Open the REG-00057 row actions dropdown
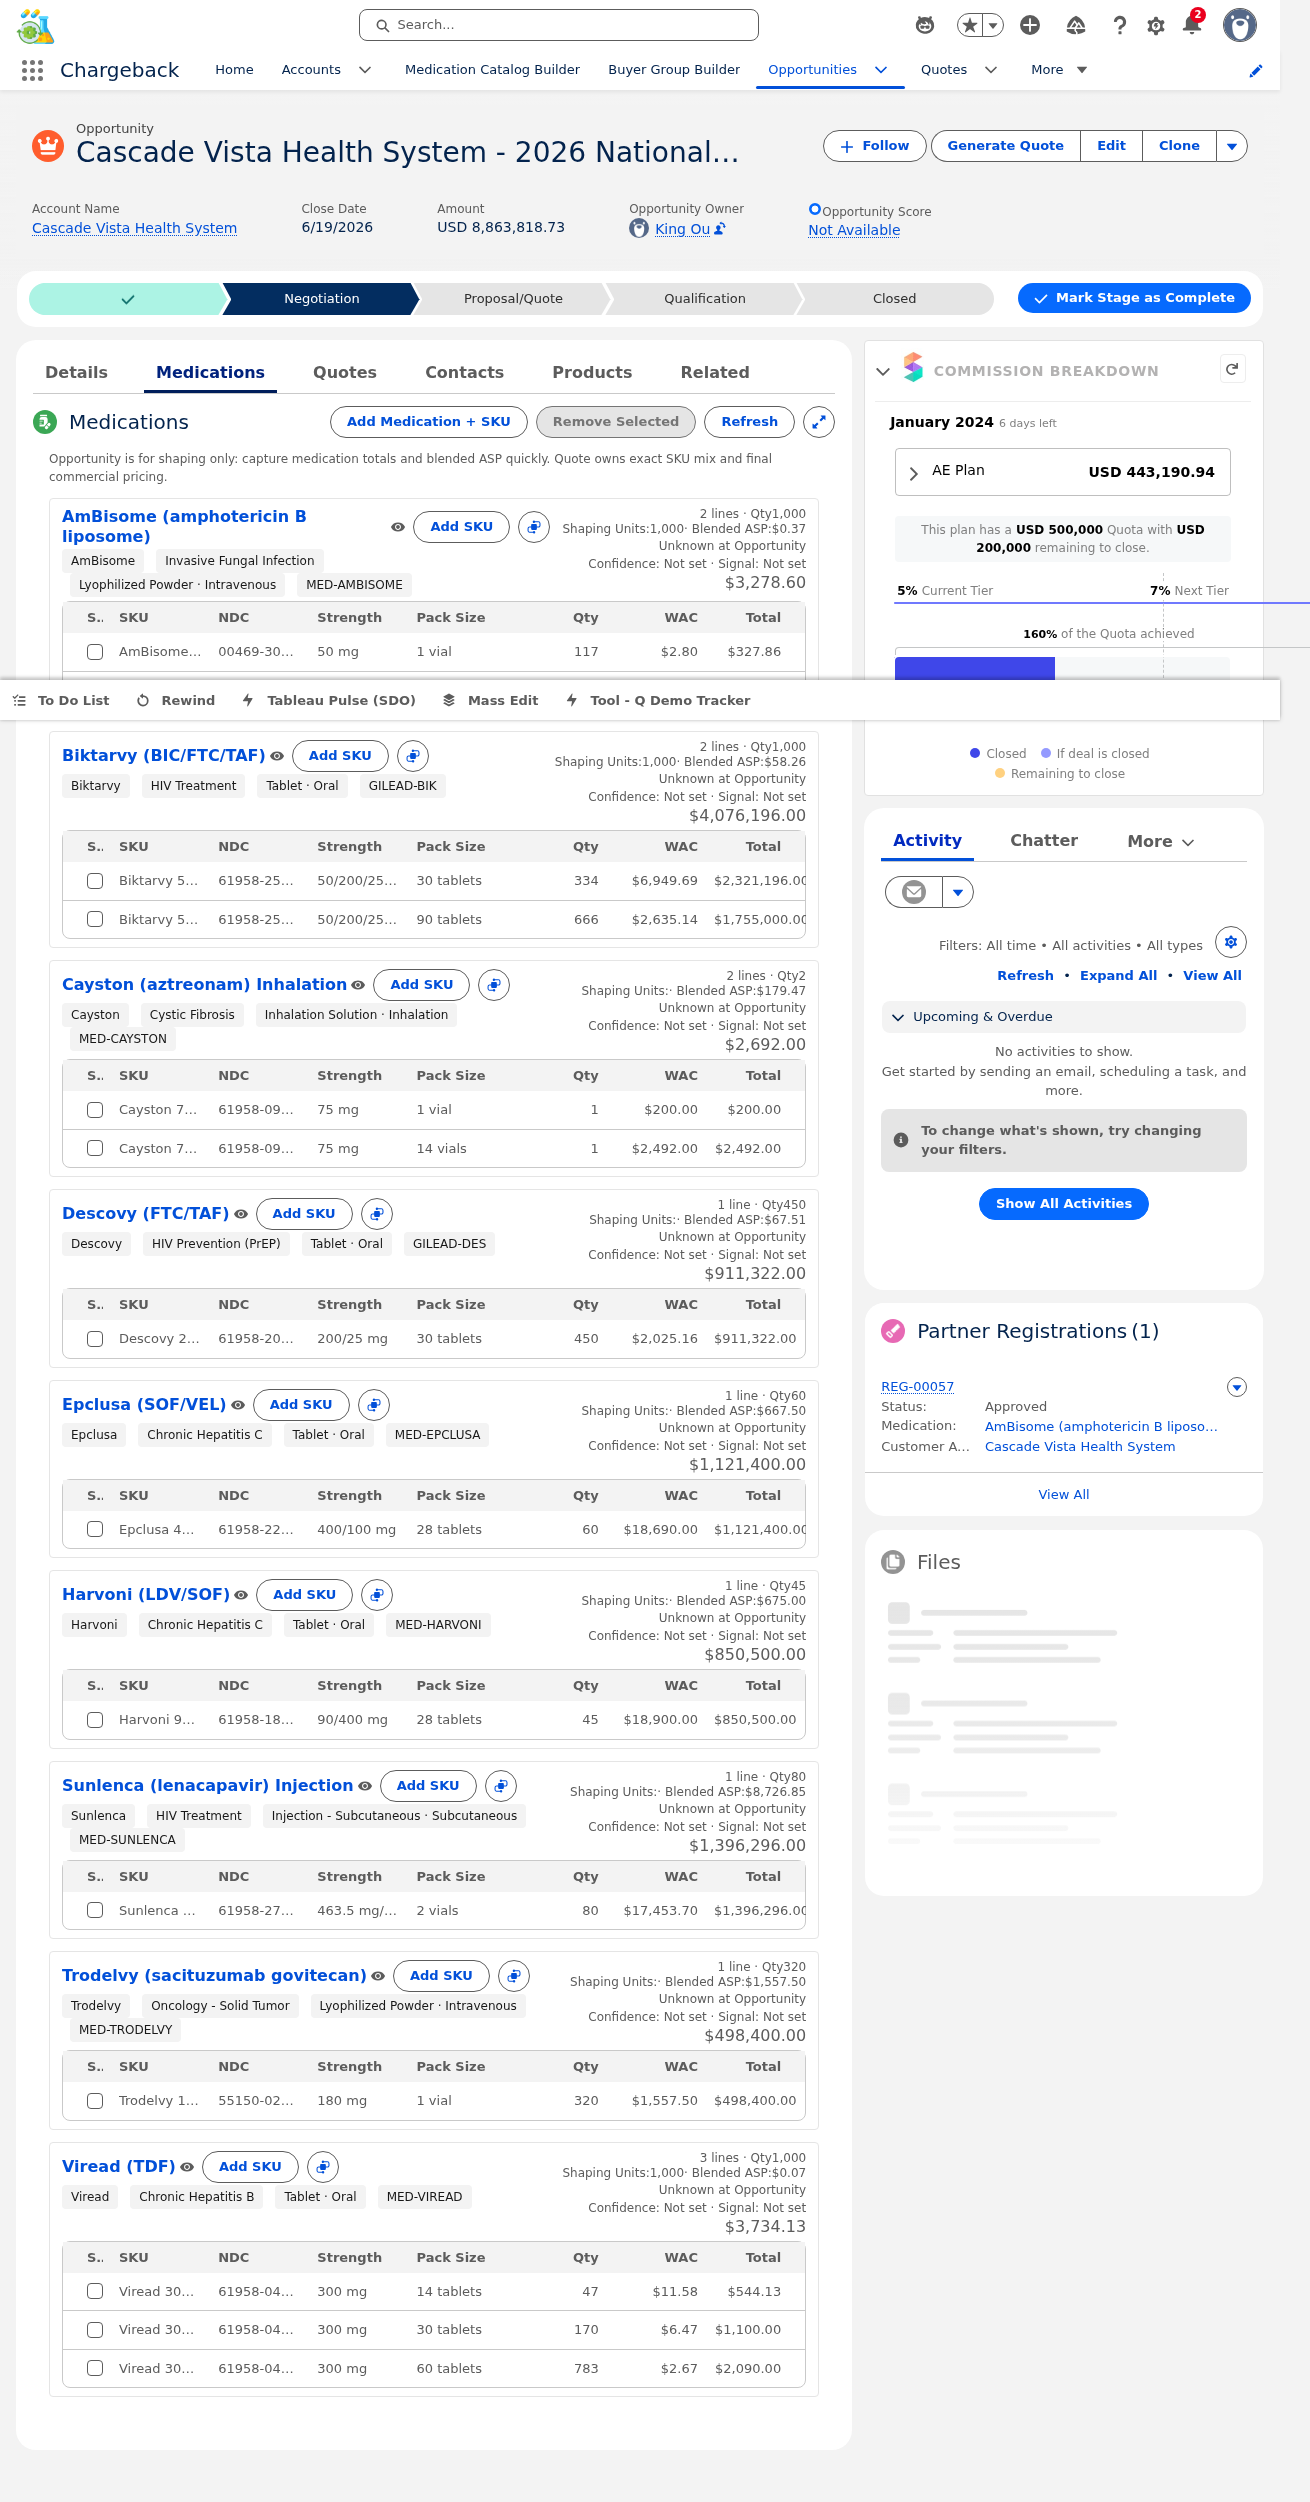This screenshot has height=2502, width=1310. click(1237, 1387)
